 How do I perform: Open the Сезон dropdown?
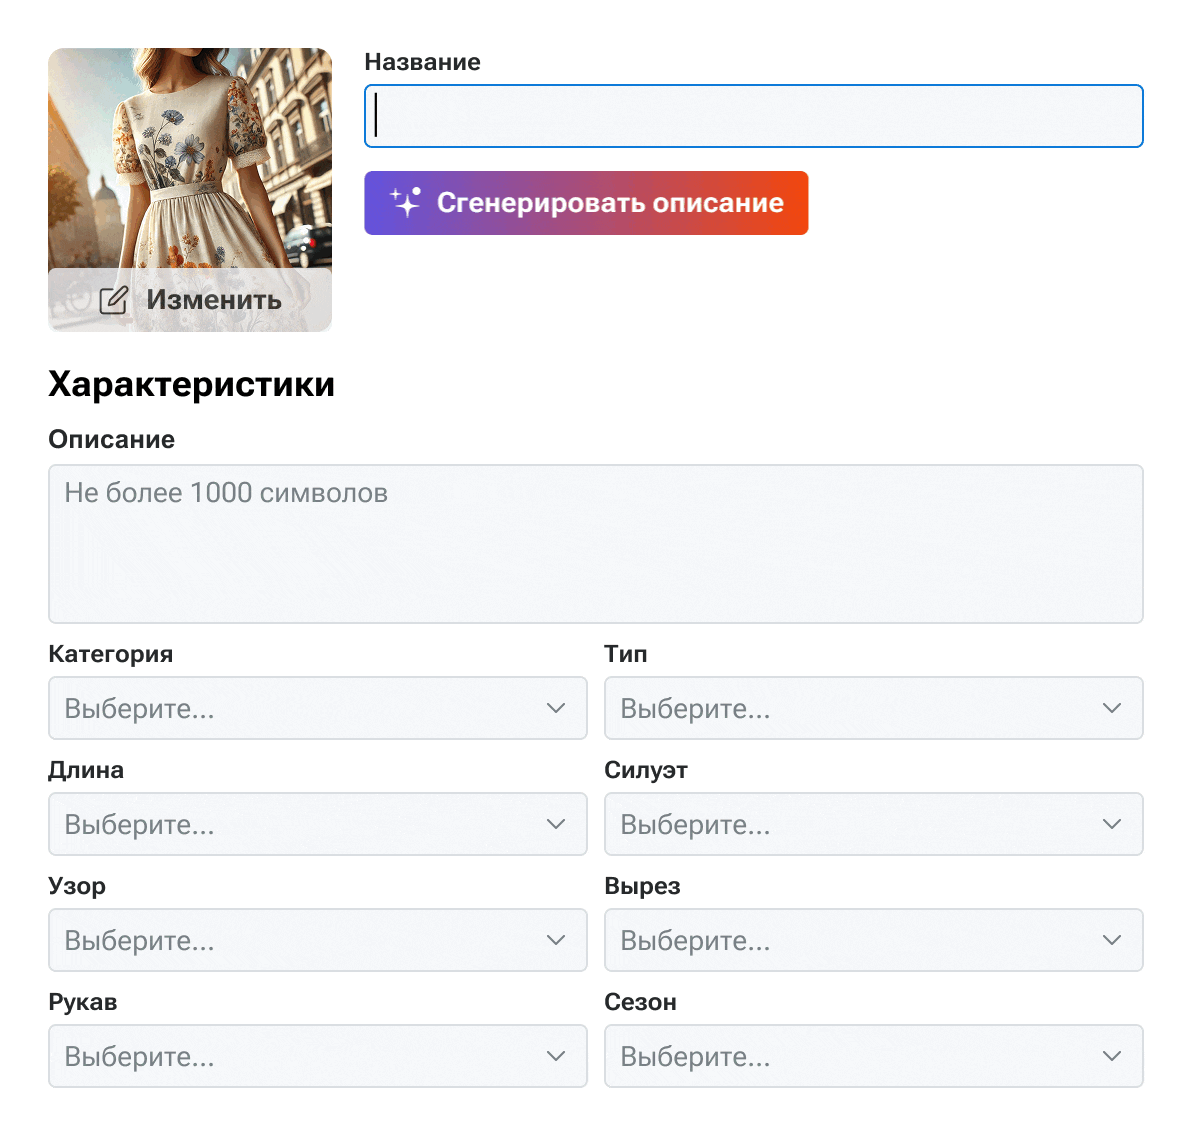click(872, 1056)
